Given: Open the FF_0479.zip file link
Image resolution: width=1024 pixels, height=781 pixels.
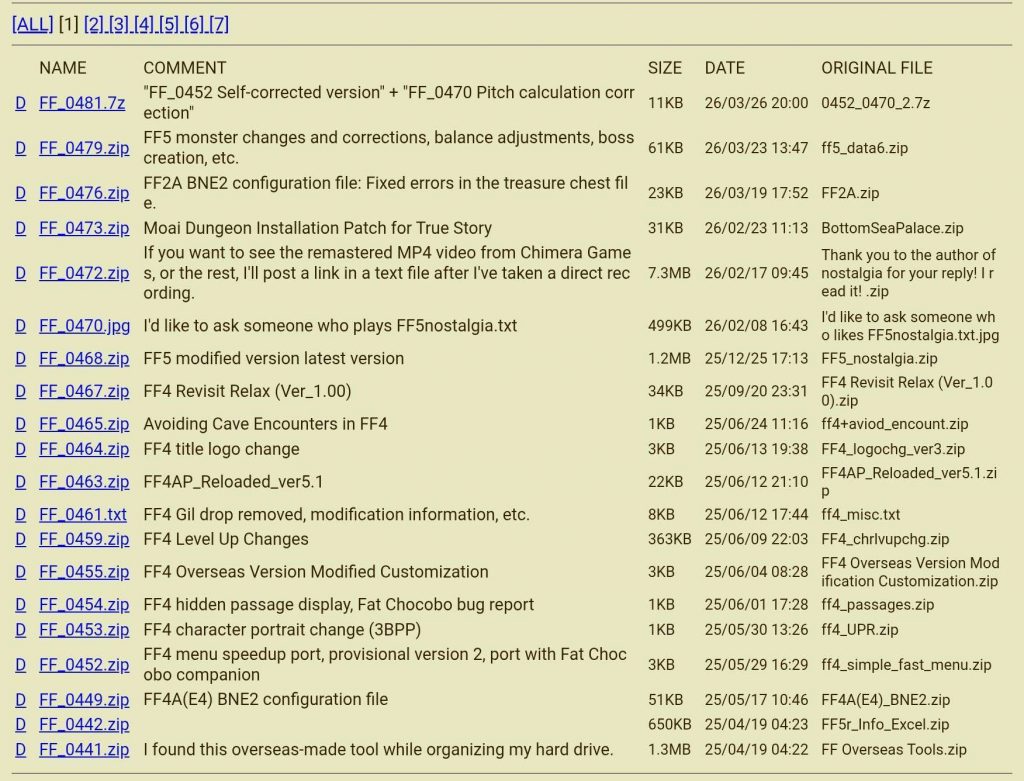Looking at the screenshot, I should (x=84, y=148).
